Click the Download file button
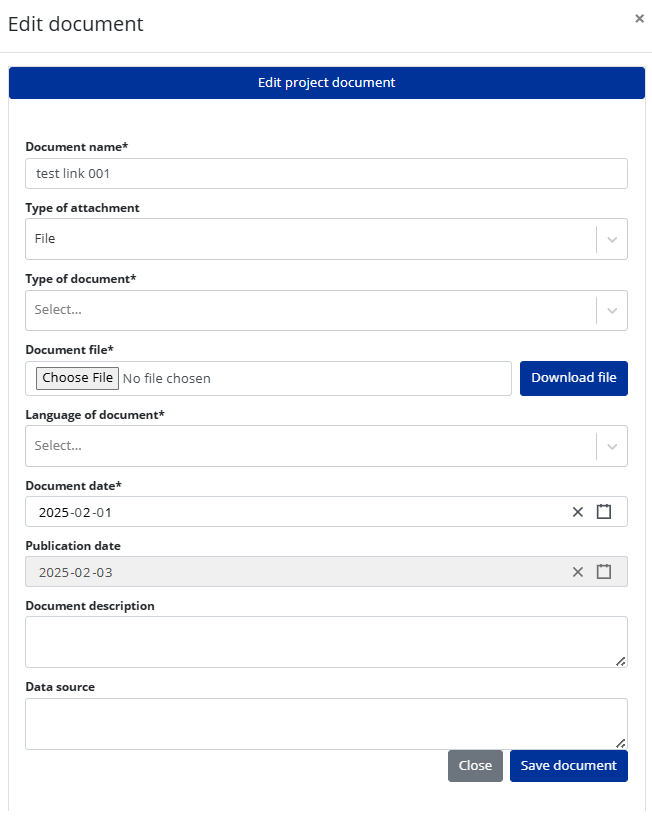The height and width of the screenshot is (817, 652). [x=573, y=378]
